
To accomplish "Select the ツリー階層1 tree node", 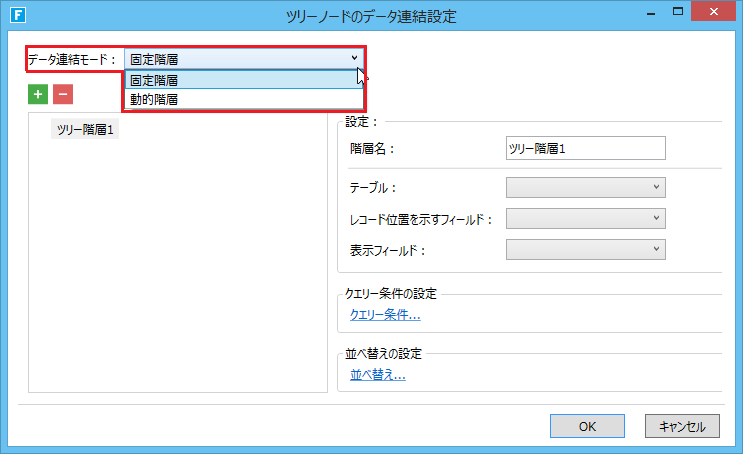I will tap(85, 129).
